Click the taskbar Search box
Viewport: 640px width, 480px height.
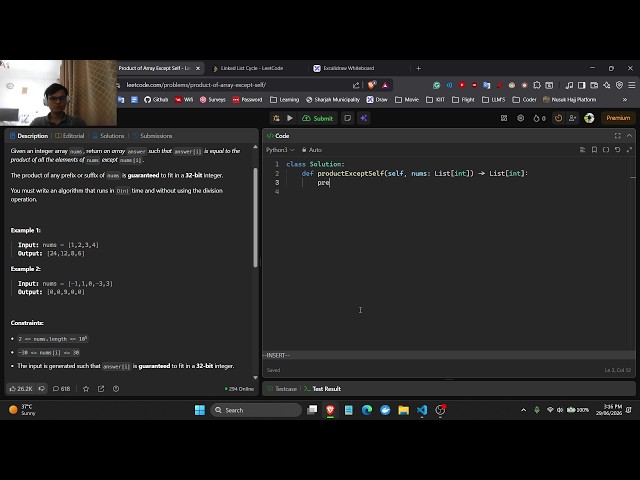tap(256, 410)
